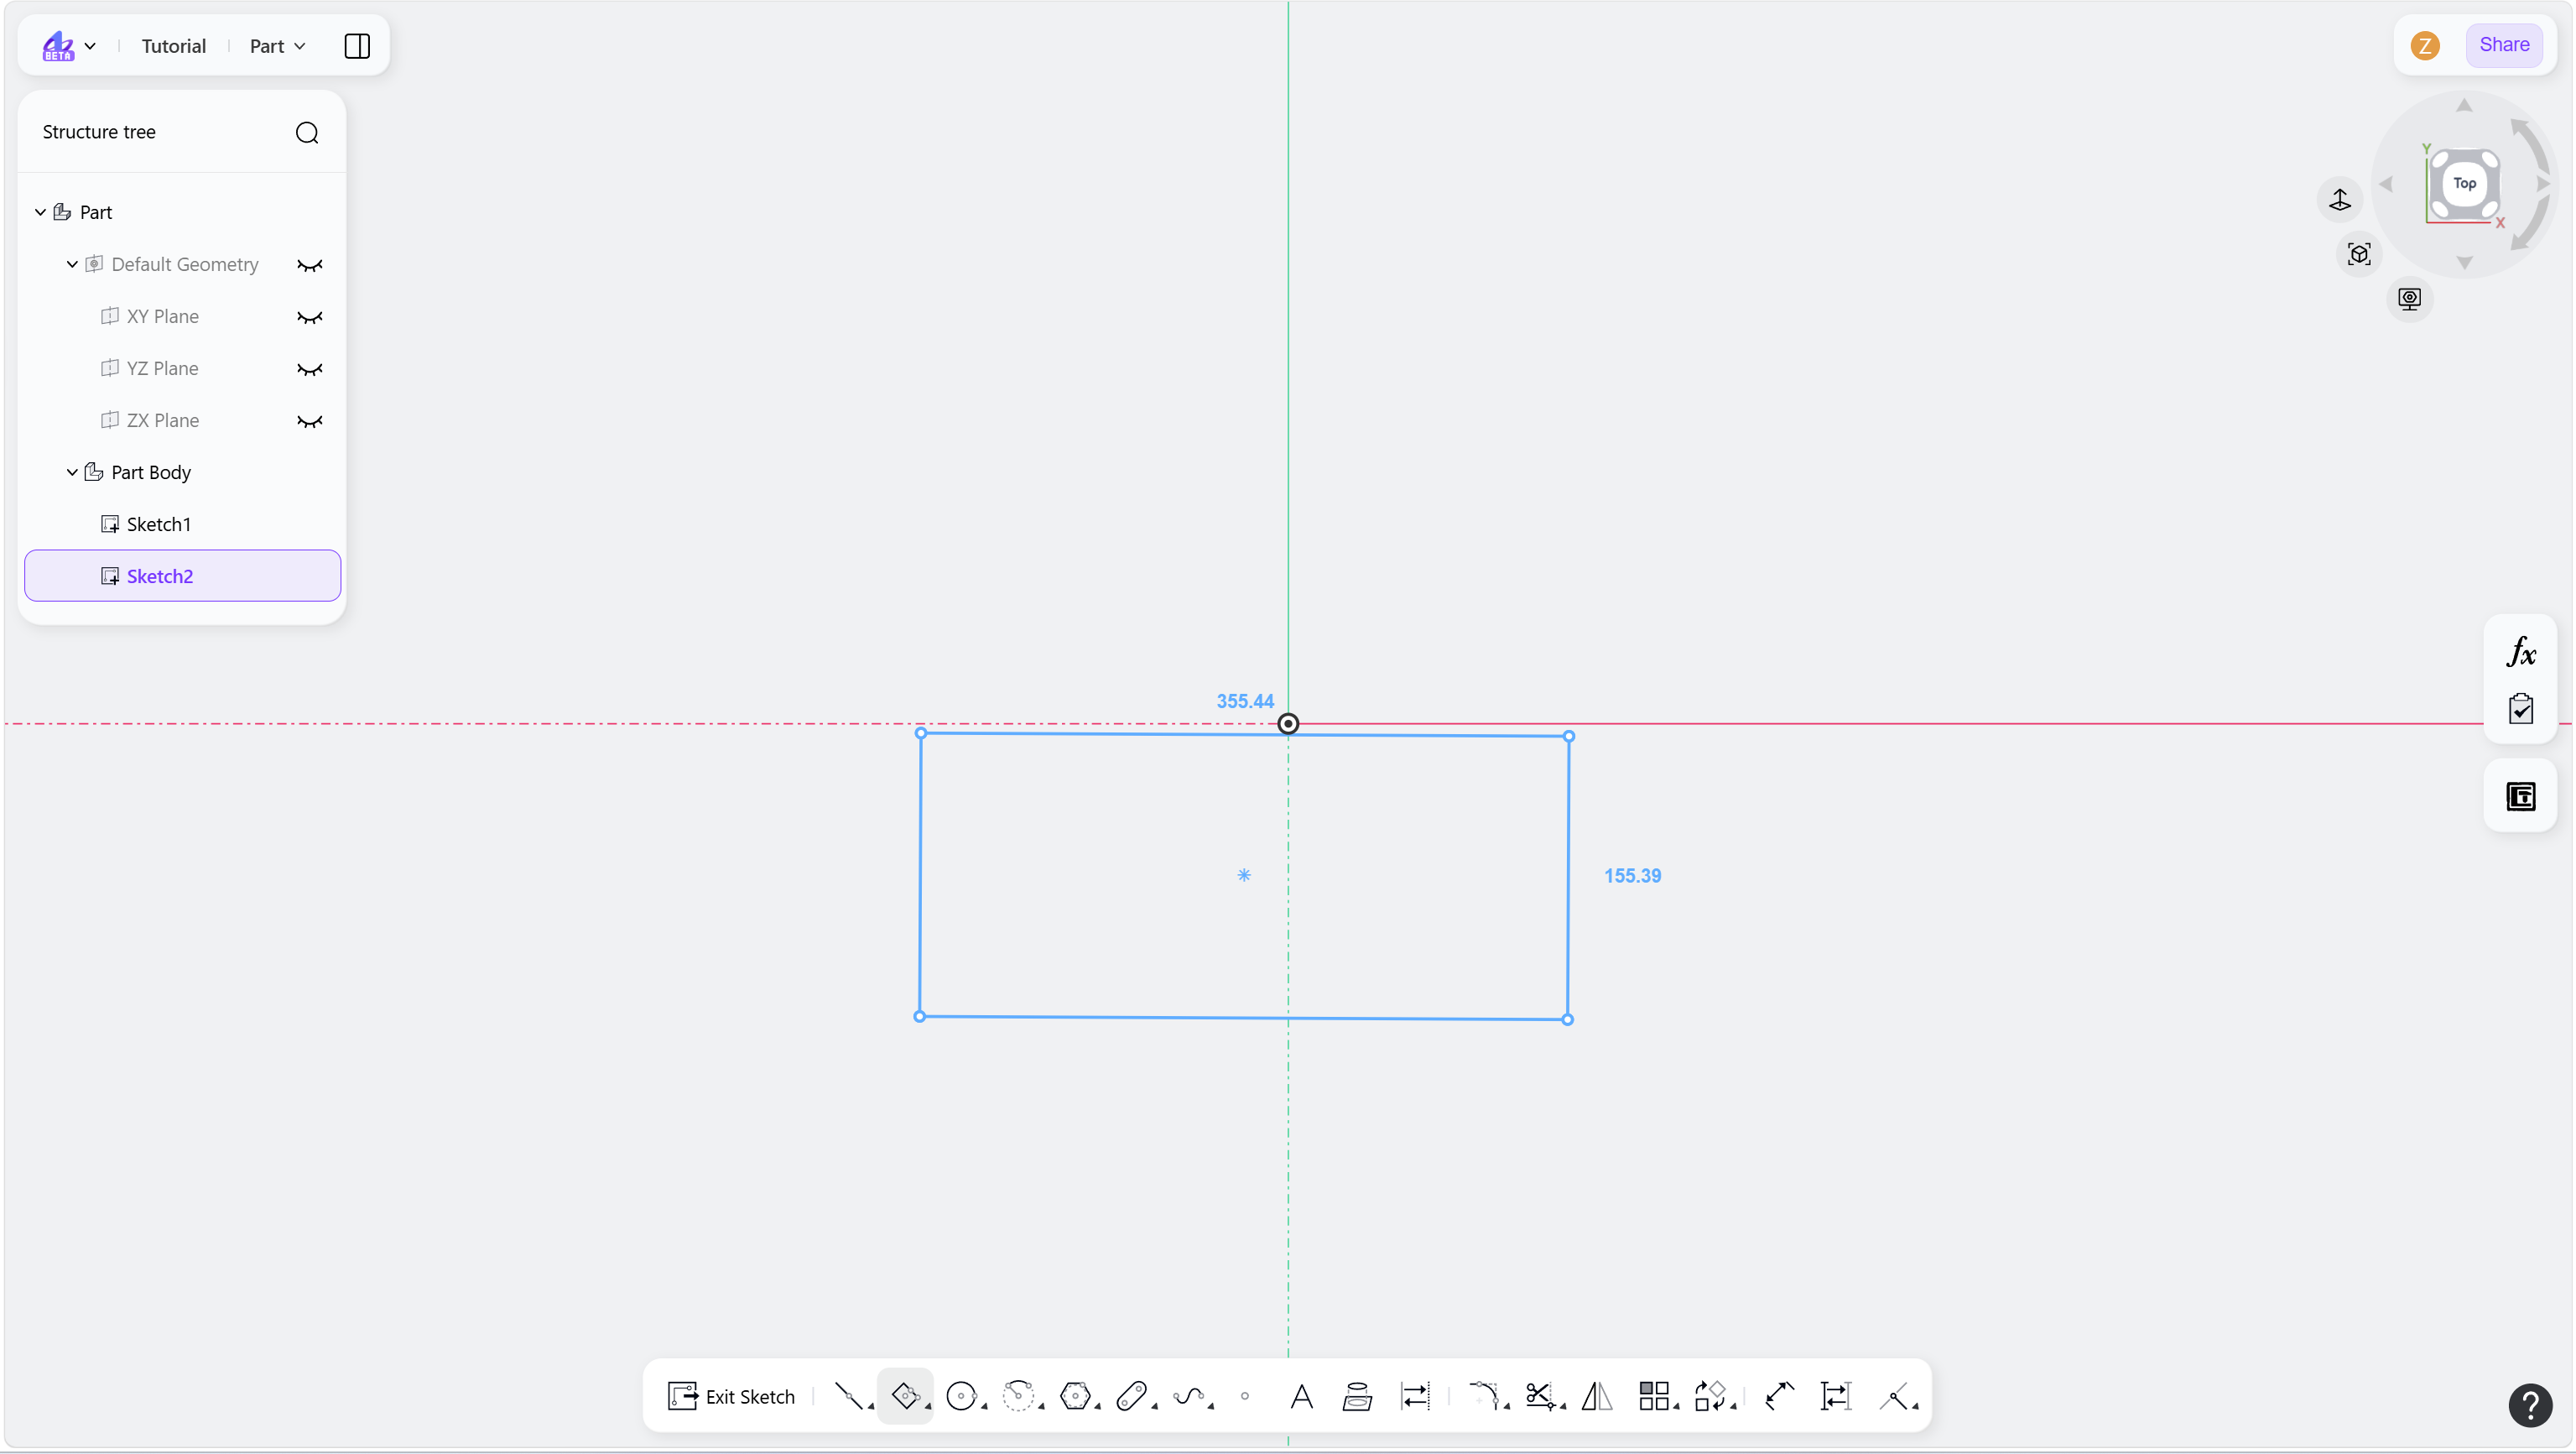Viewport: 2576px width, 1454px height.
Task: Select the smart Dimension tool
Action: (x=1779, y=1395)
